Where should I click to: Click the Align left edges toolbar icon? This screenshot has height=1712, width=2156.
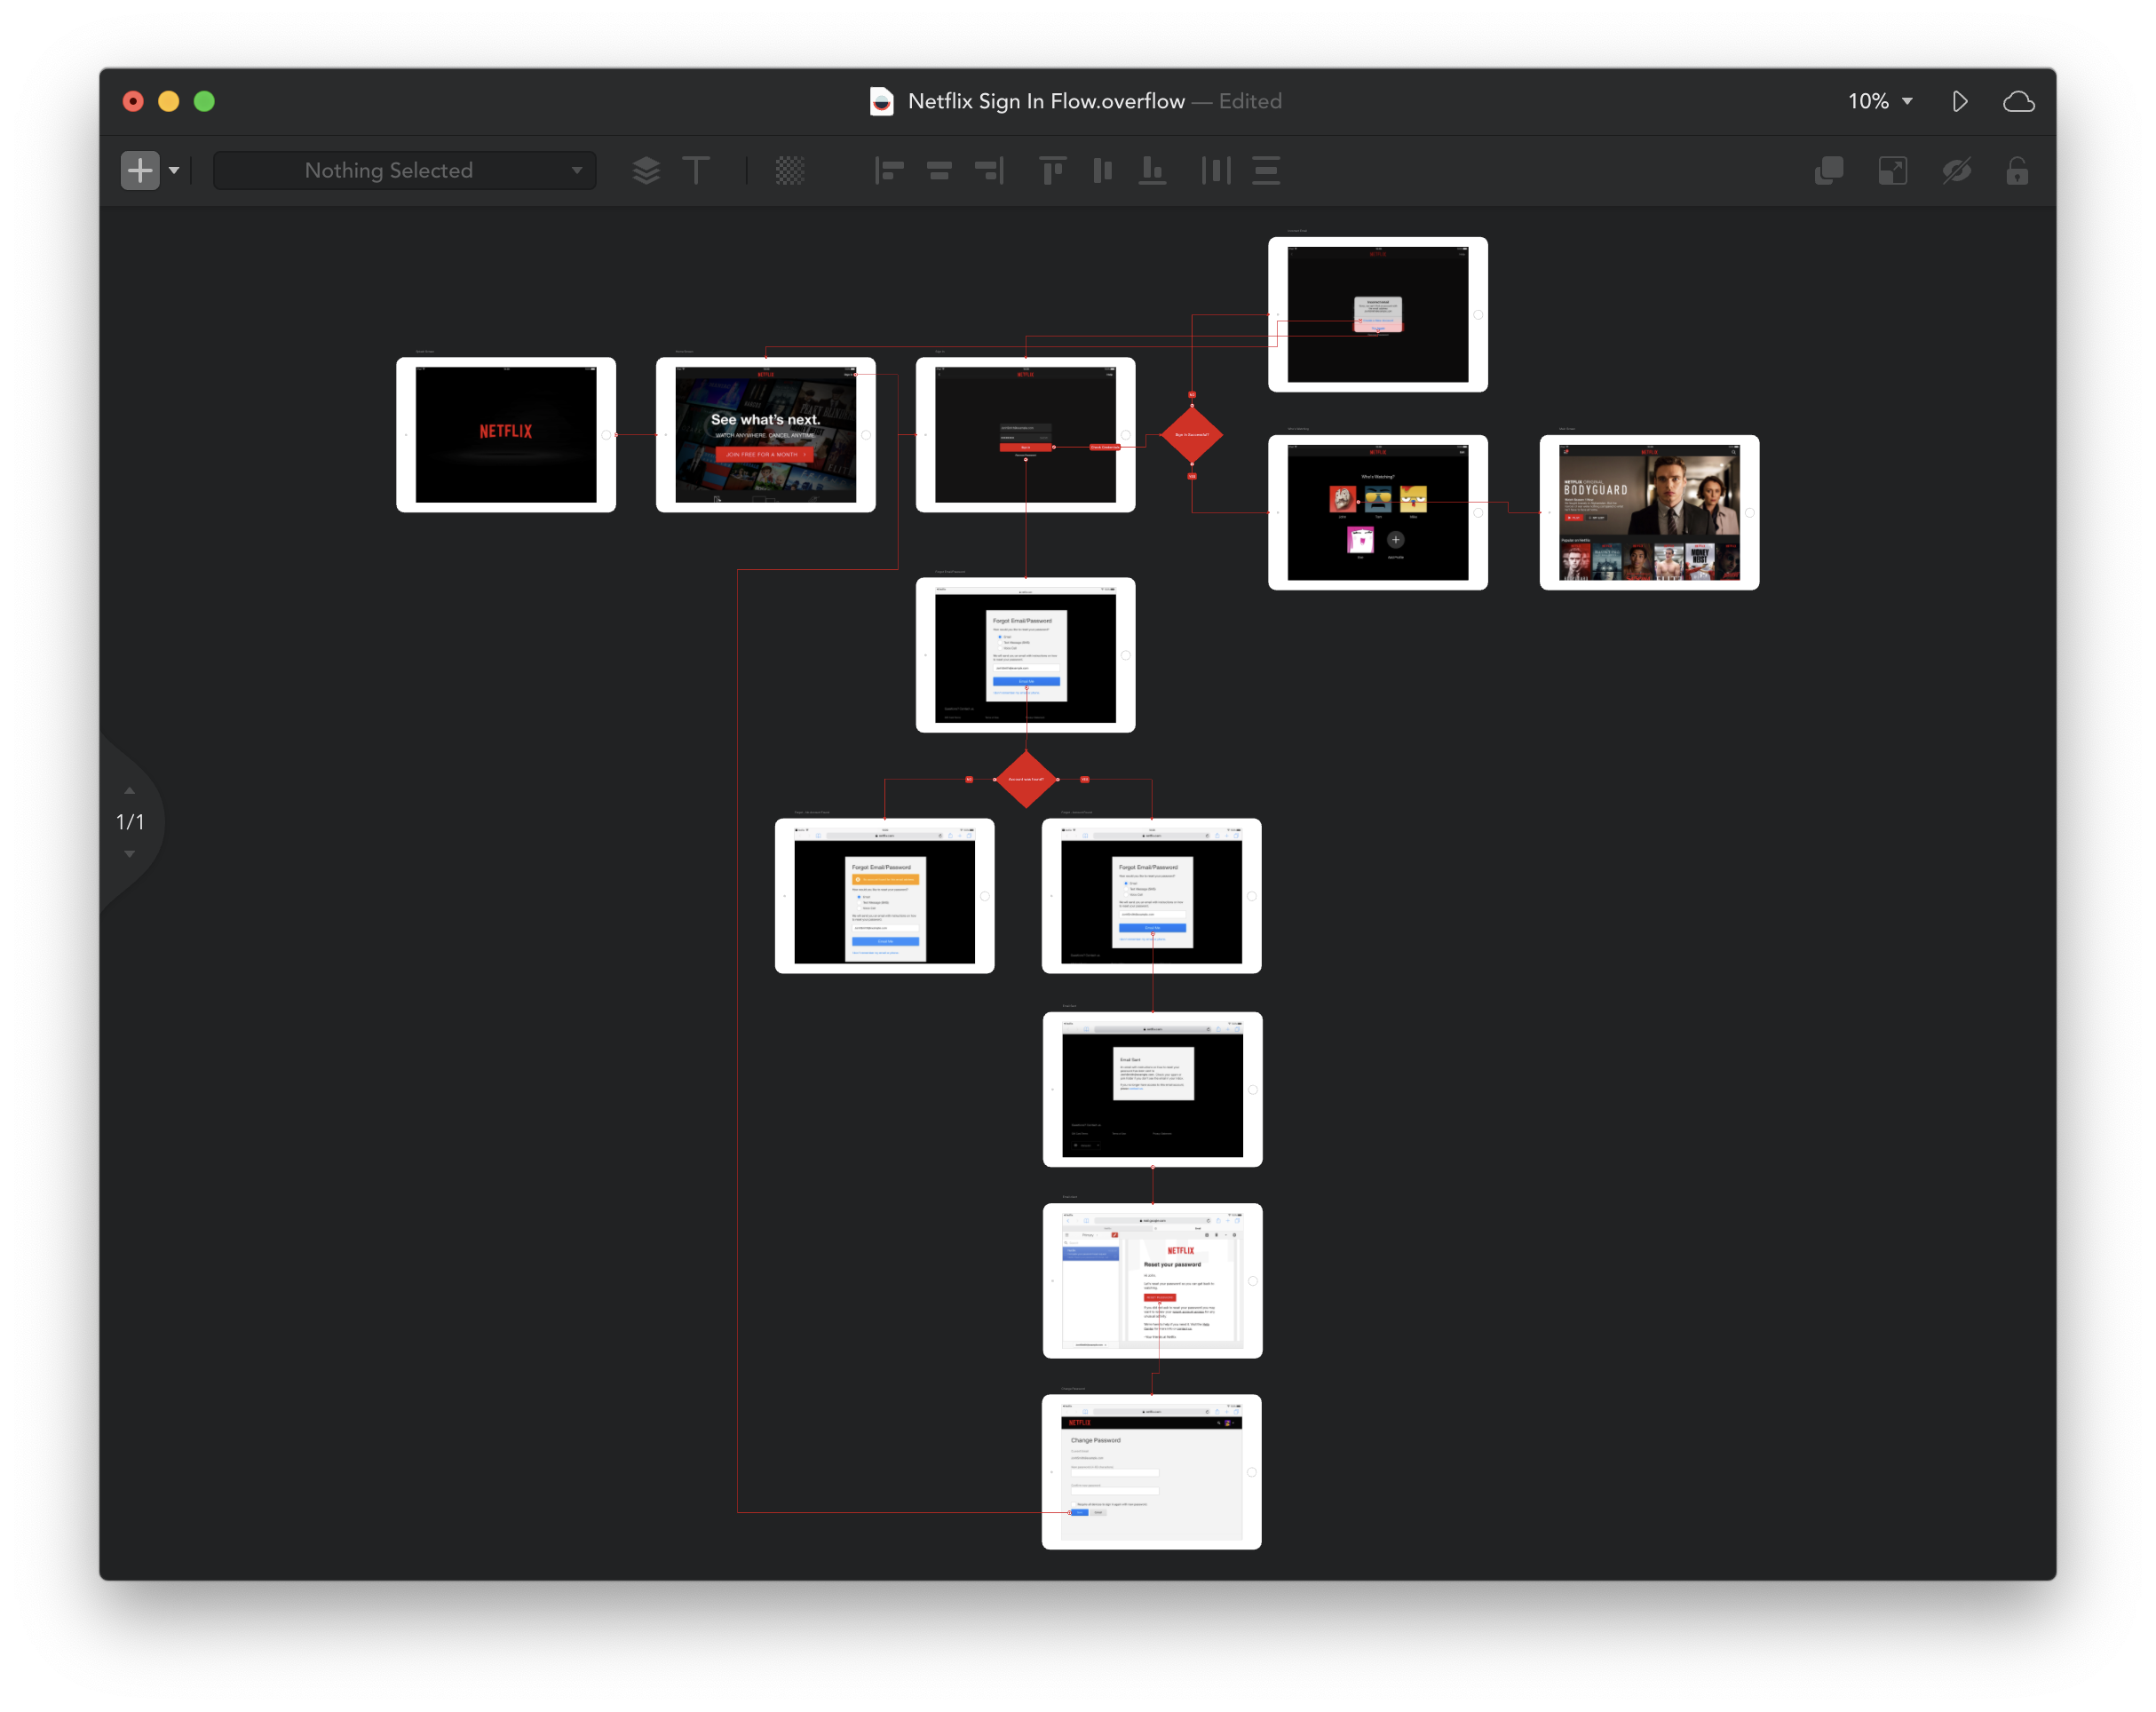click(884, 170)
